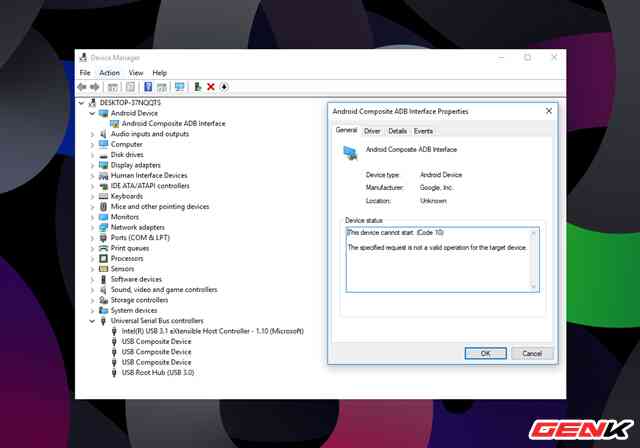Expand Audio inputs and outputs
This screenshot has width=640, height=448.
92,134
